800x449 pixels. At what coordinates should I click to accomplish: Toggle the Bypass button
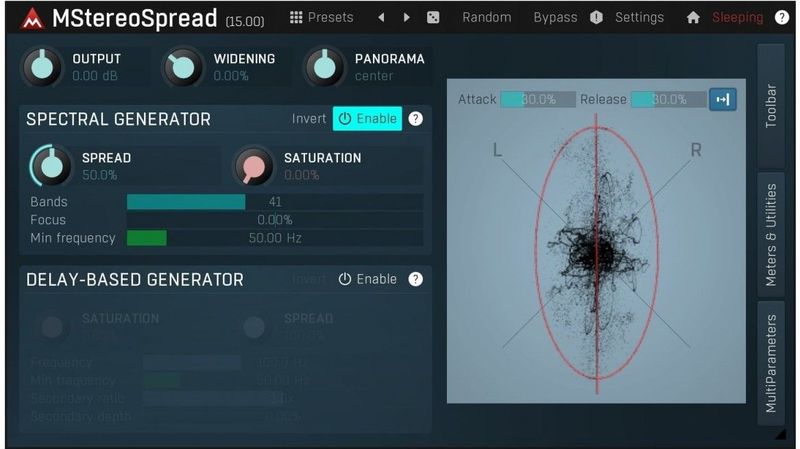555,18
